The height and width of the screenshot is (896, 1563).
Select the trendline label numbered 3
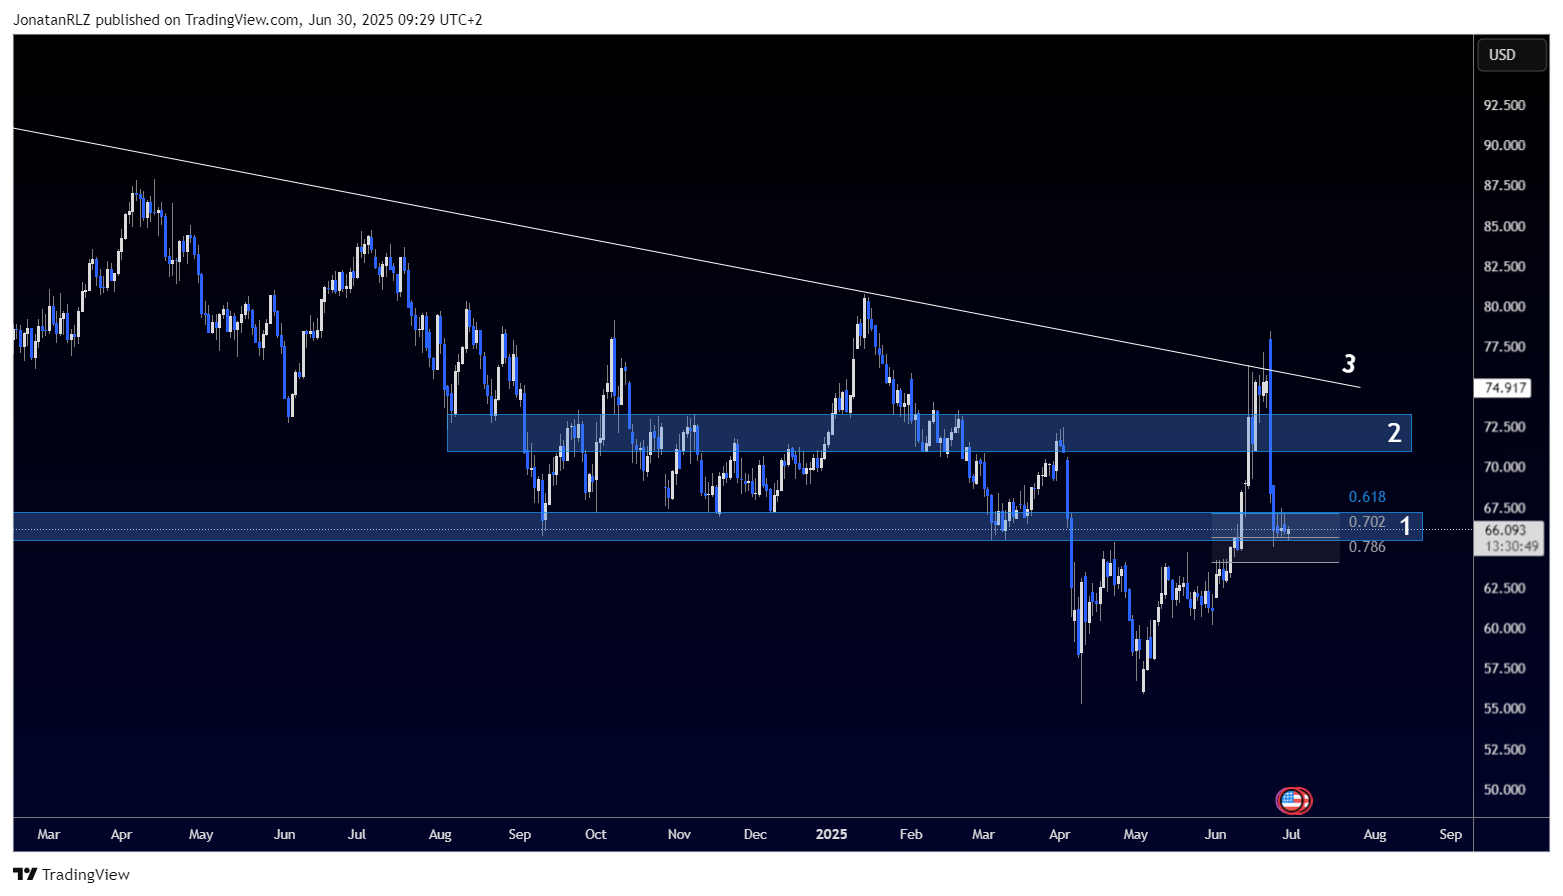click(1349, 364)
